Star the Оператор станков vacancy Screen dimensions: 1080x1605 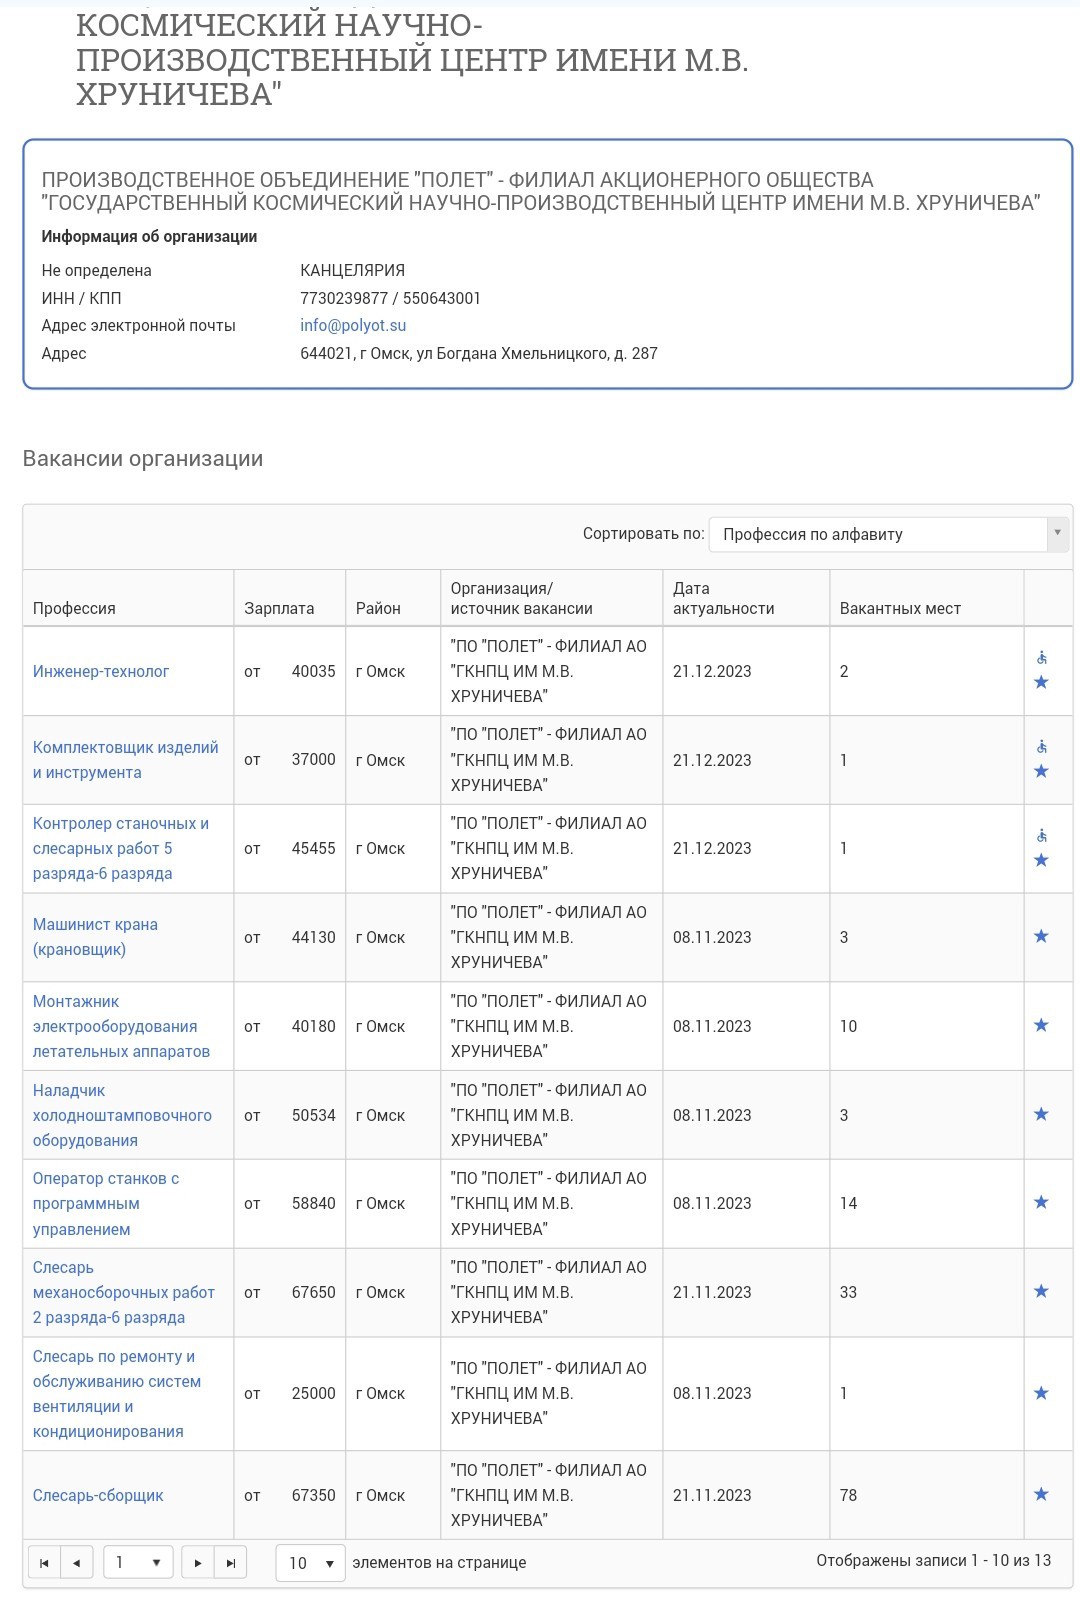coord(1041,1202)
